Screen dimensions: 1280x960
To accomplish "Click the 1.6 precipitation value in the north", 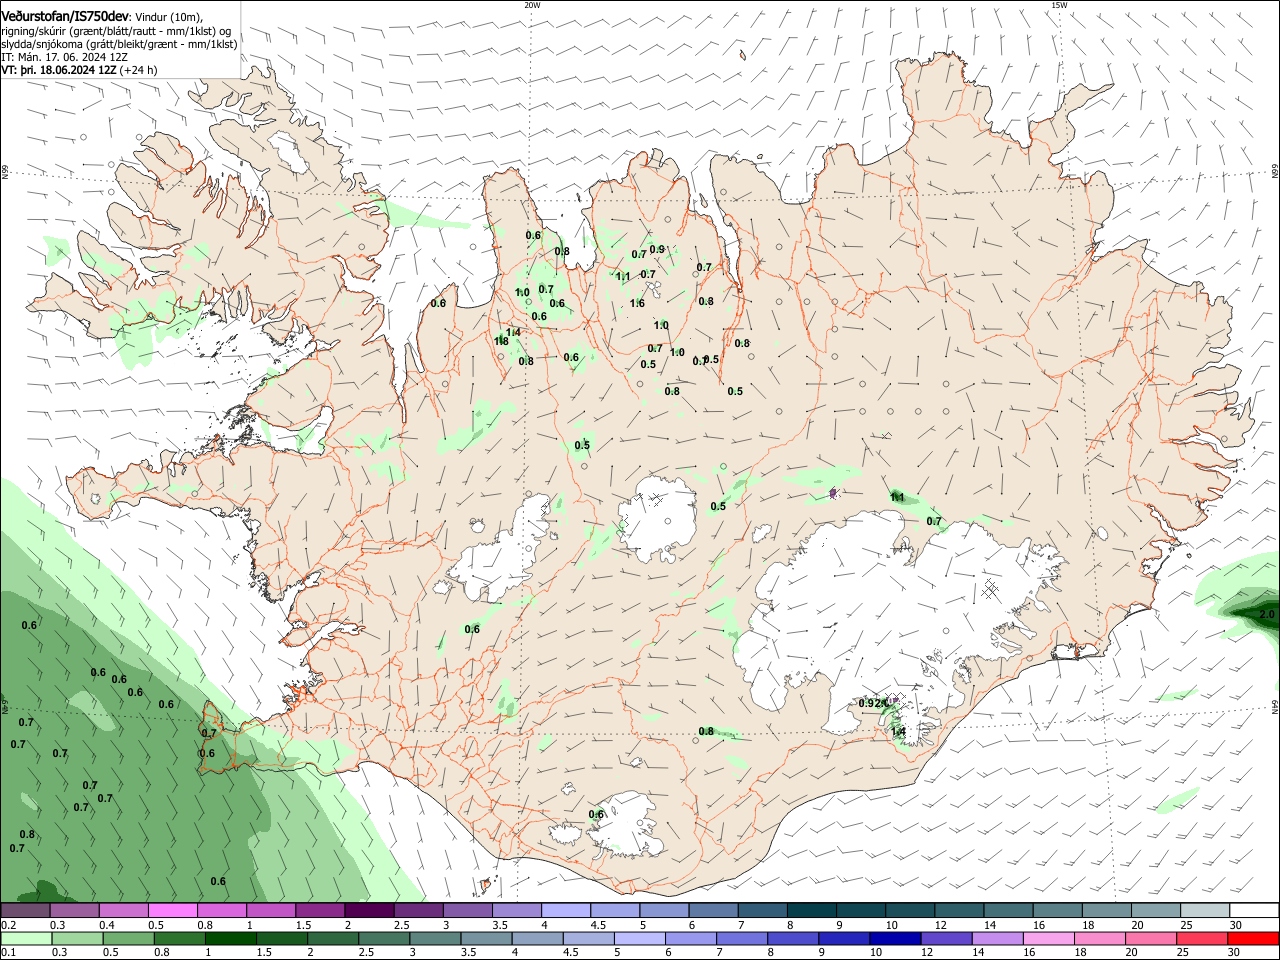I will (x=637, y=303).
